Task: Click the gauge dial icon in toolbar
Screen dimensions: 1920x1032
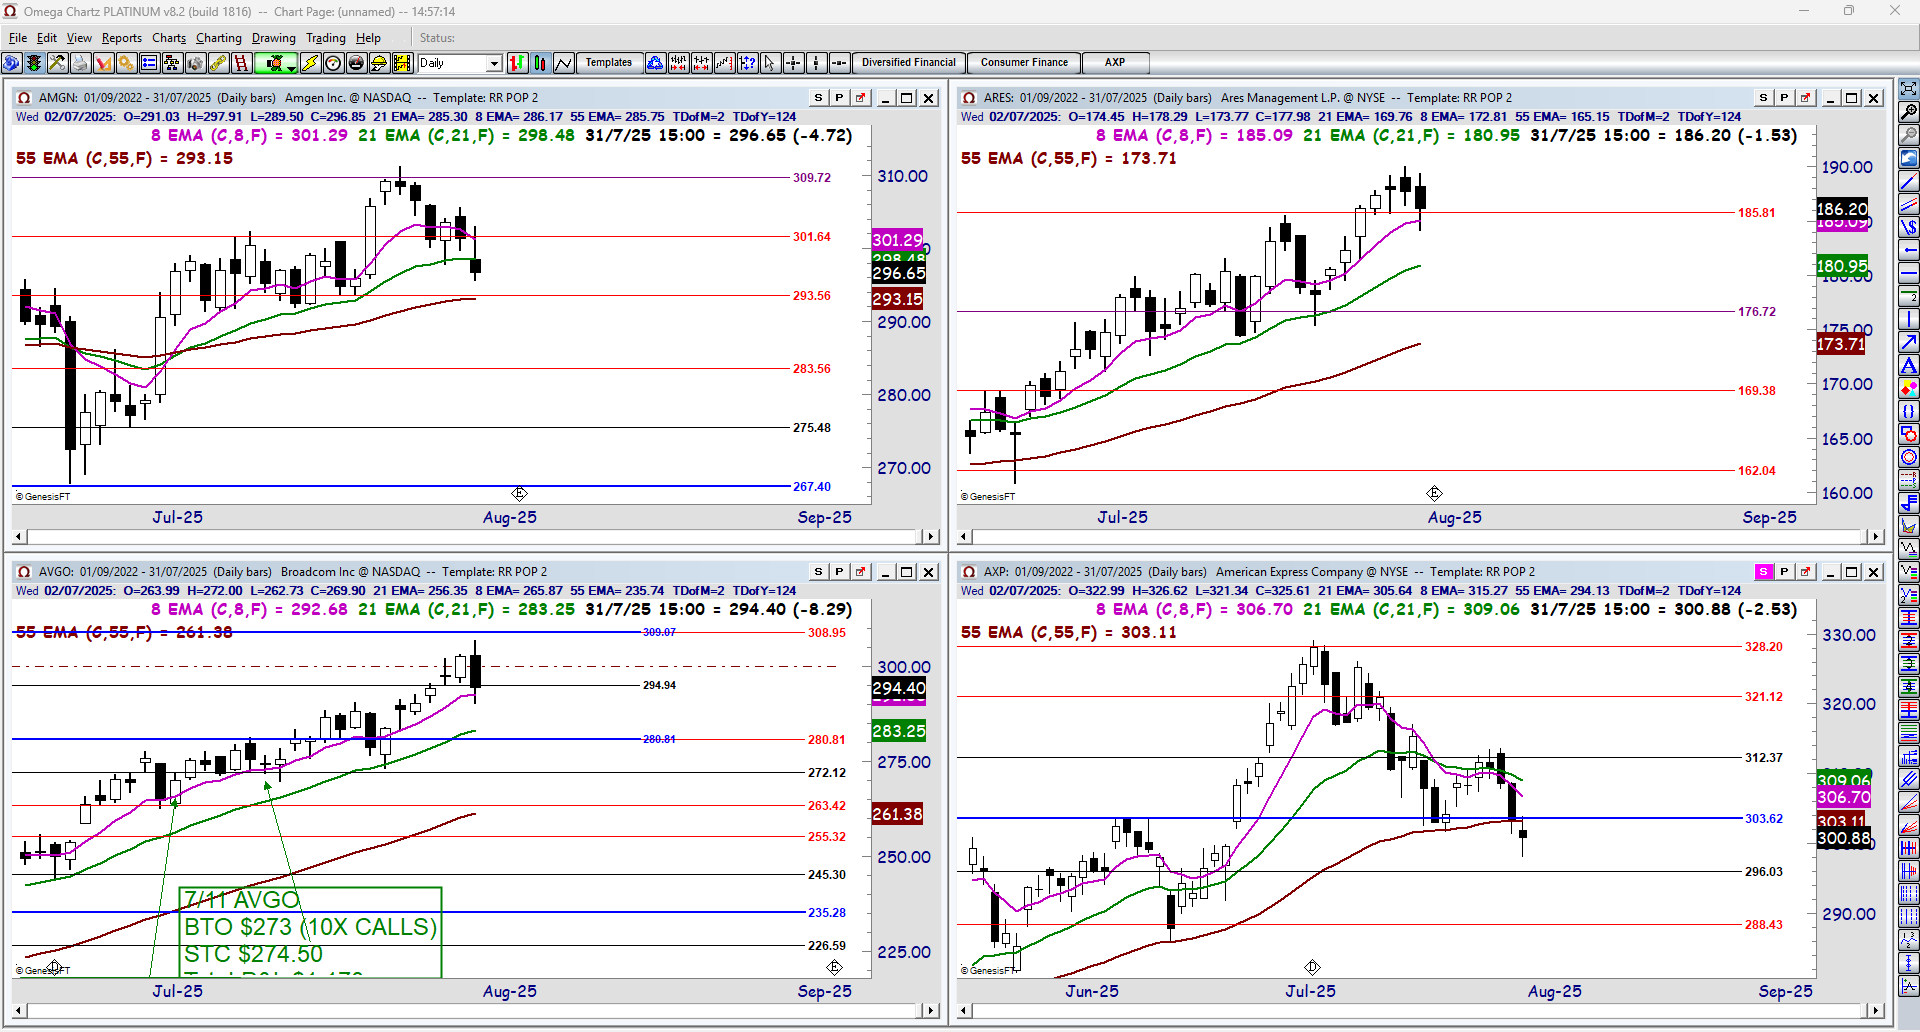Action: point(333,63)
